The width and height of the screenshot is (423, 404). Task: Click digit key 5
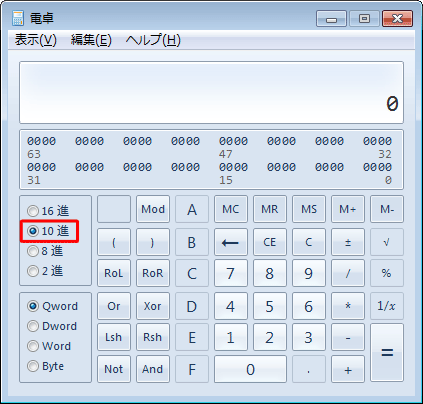point(270,306)
